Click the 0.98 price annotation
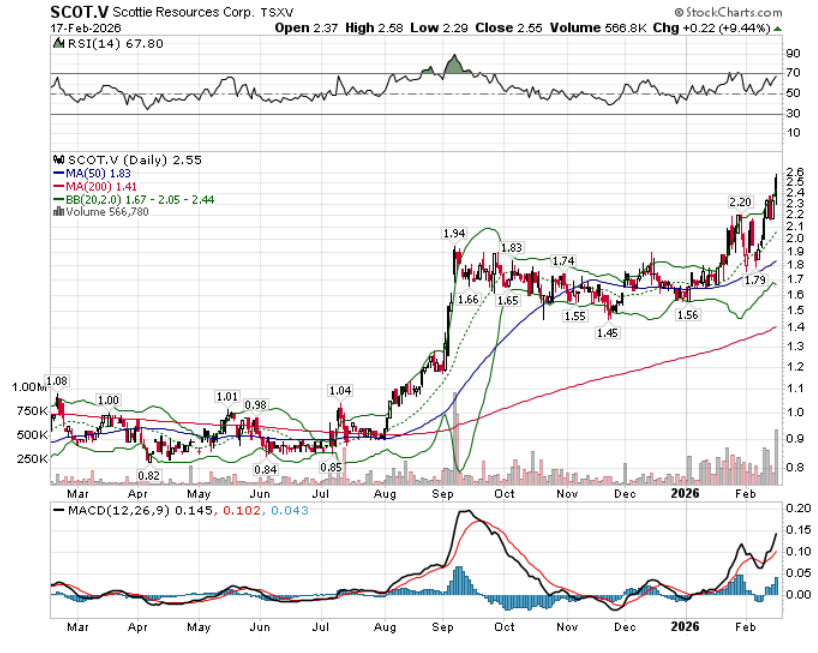The height and width of the screenshot is (653, 818). pyautogui.click(x=256, y=405)
